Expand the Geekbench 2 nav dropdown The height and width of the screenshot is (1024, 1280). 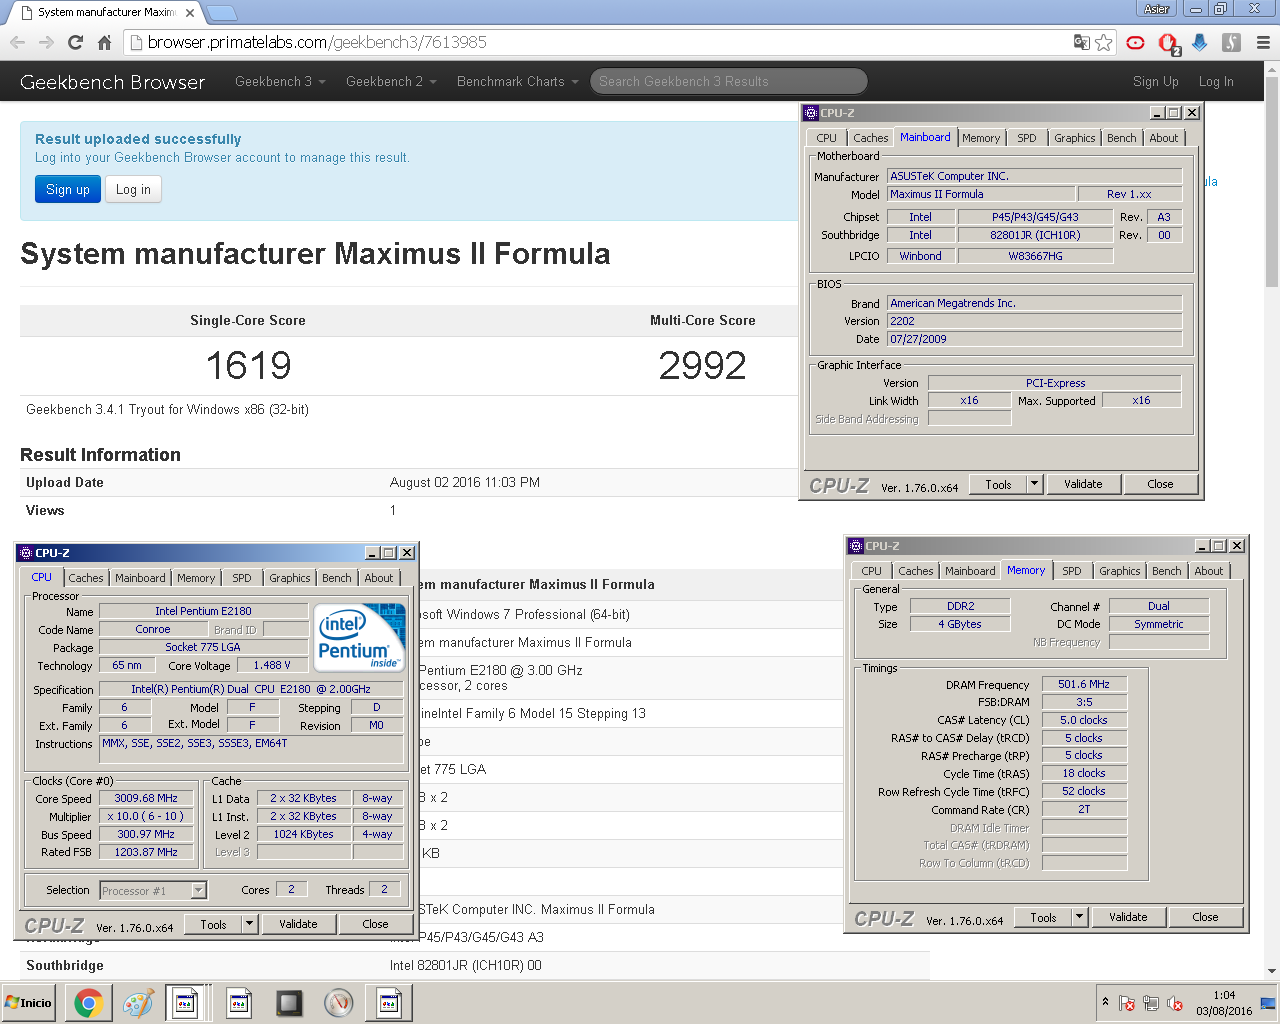[391, 81]
